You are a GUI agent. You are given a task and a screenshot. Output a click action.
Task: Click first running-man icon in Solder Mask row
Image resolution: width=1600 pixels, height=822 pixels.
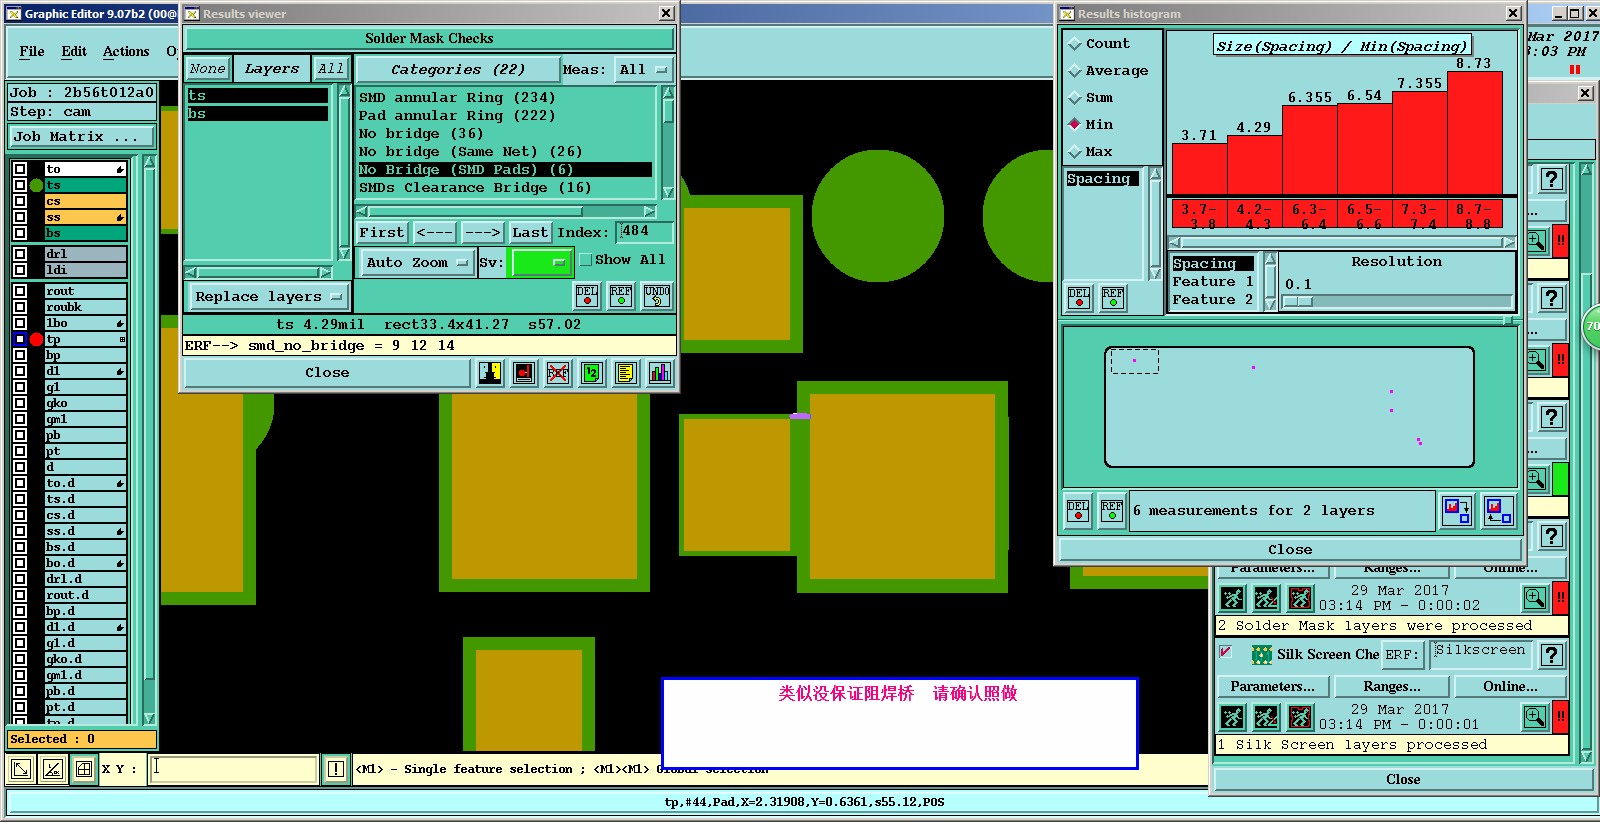[1233, 598]
